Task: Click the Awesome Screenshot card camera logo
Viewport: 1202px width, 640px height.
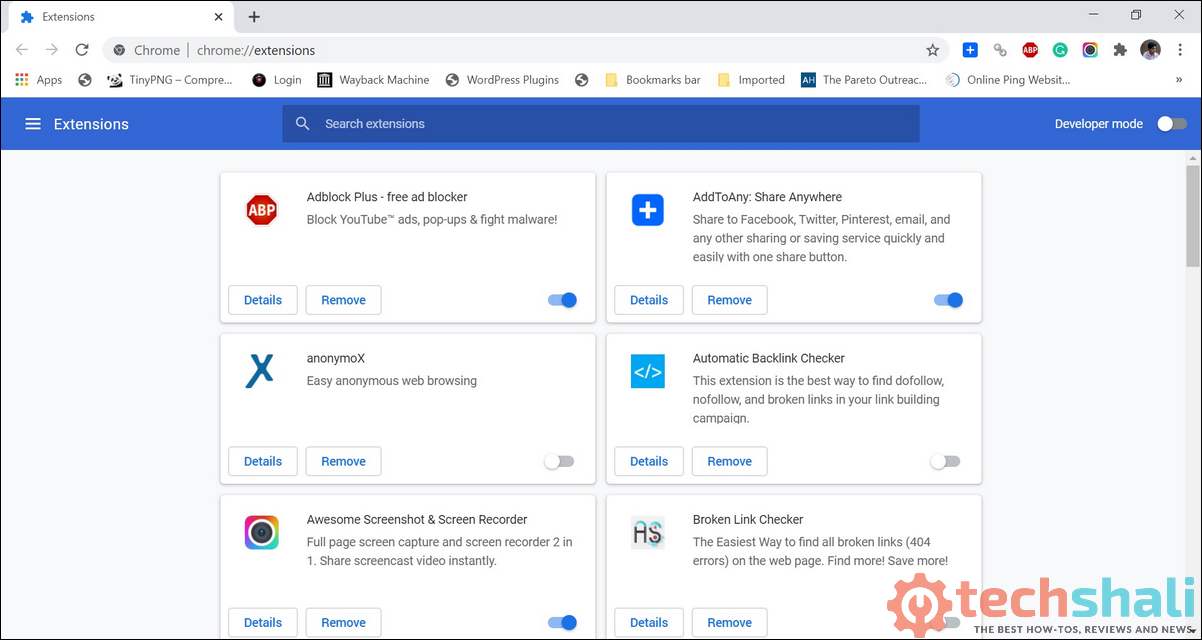Action: 261,532
